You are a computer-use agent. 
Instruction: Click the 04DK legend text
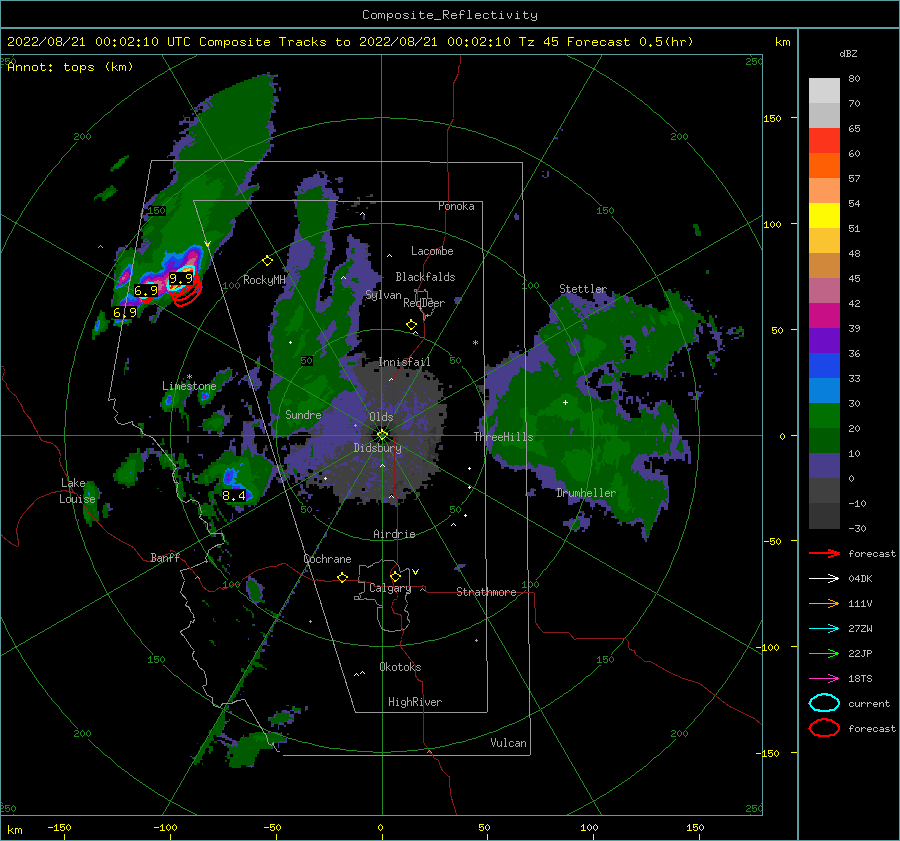tap(860, 579)
